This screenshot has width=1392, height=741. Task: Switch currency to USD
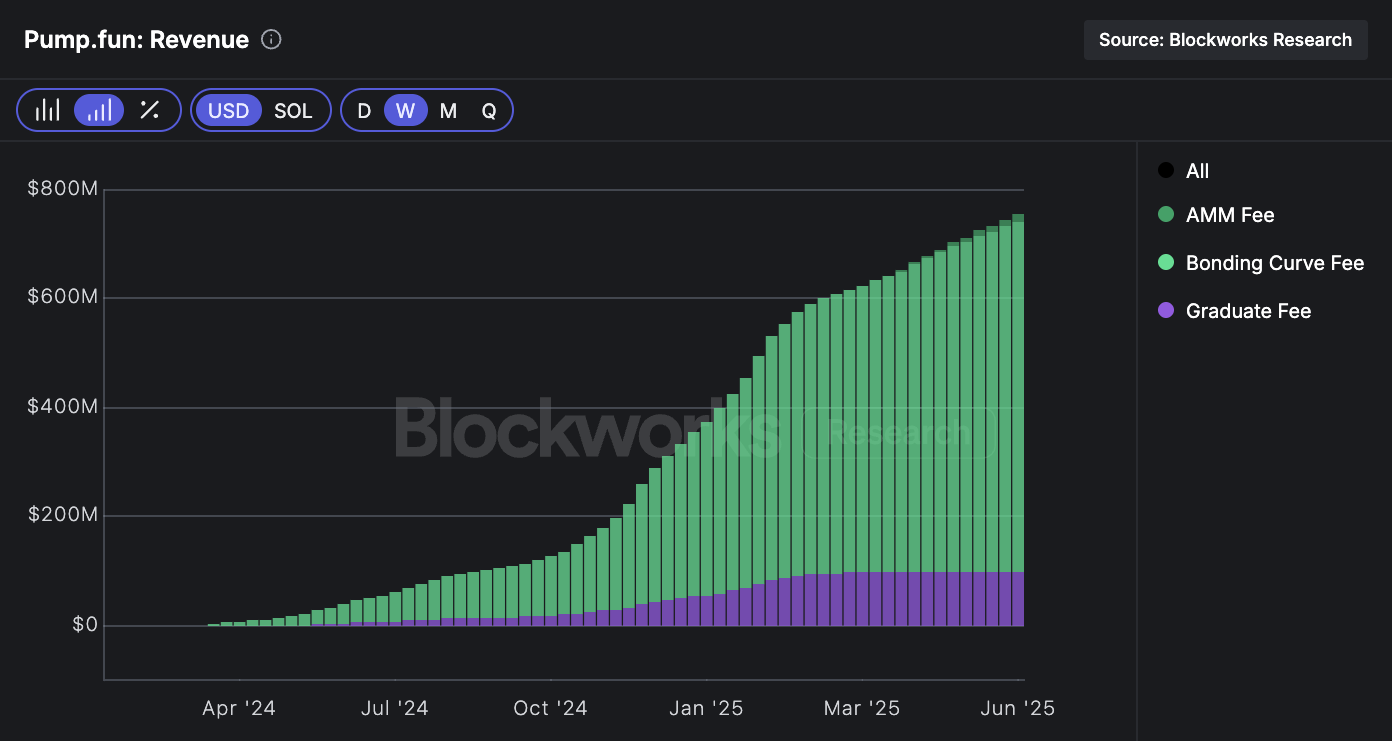pyautogui.click(x=228, y=110)
